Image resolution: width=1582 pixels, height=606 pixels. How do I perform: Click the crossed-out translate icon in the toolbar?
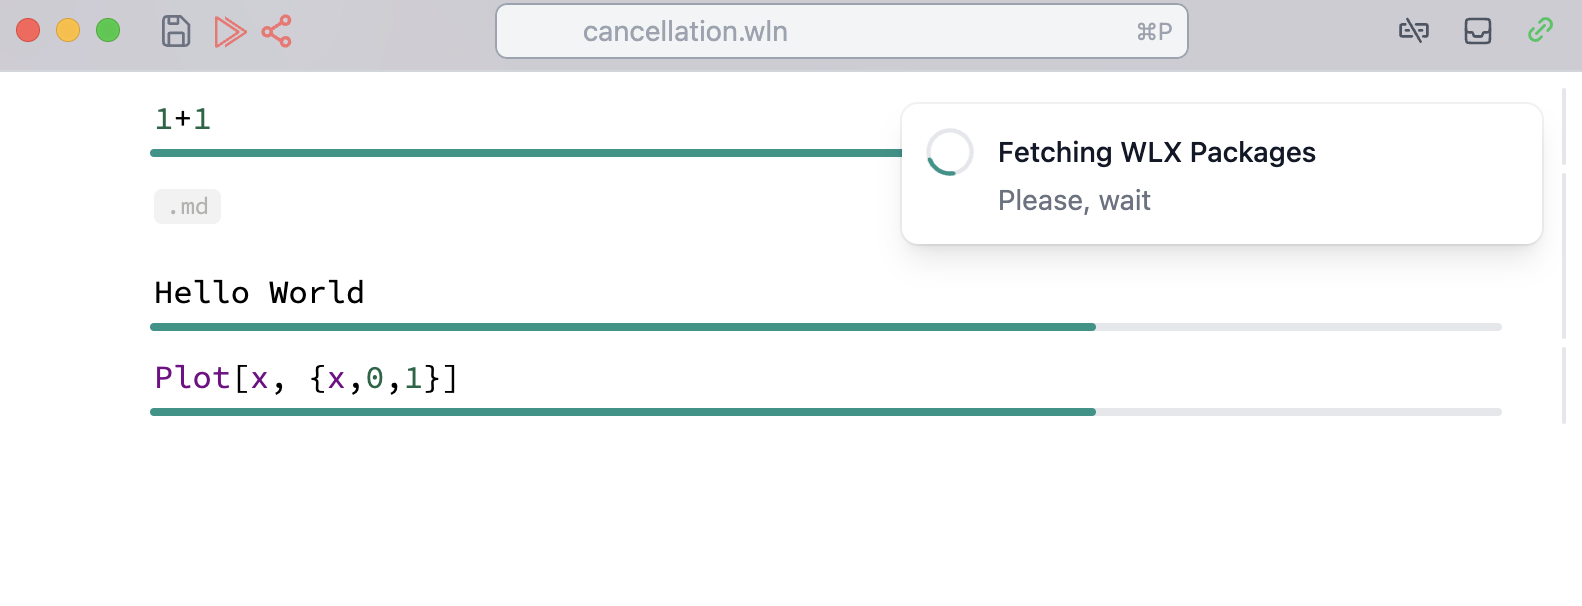[x=1413, y=31]
